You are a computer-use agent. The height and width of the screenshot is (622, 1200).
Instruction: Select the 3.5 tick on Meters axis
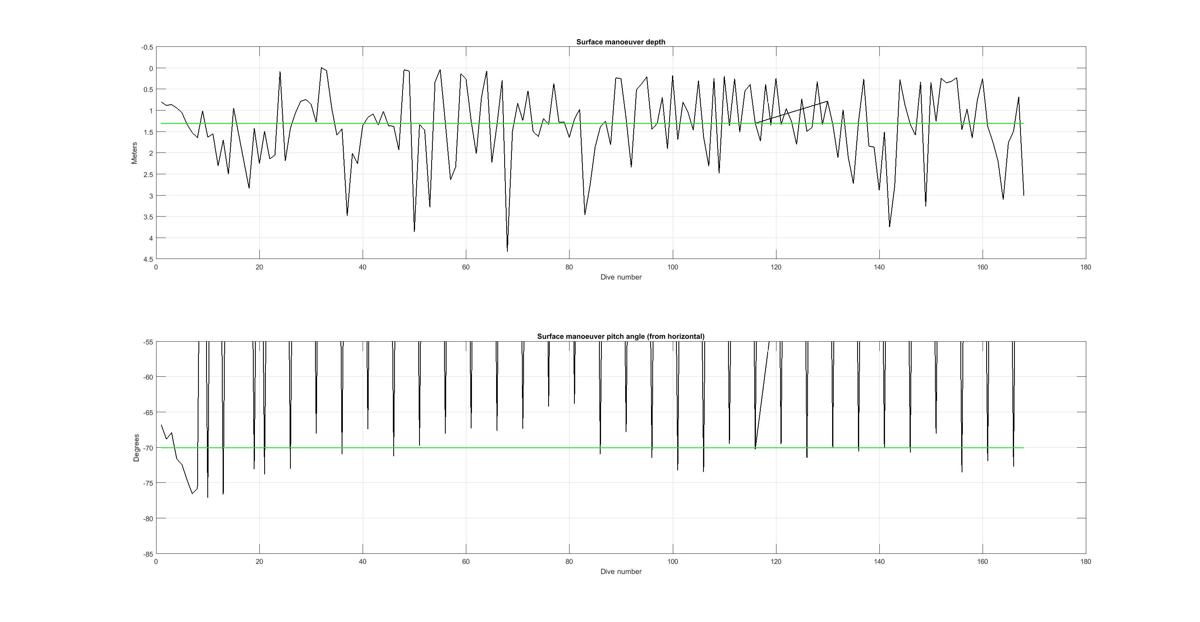[148, 217]
